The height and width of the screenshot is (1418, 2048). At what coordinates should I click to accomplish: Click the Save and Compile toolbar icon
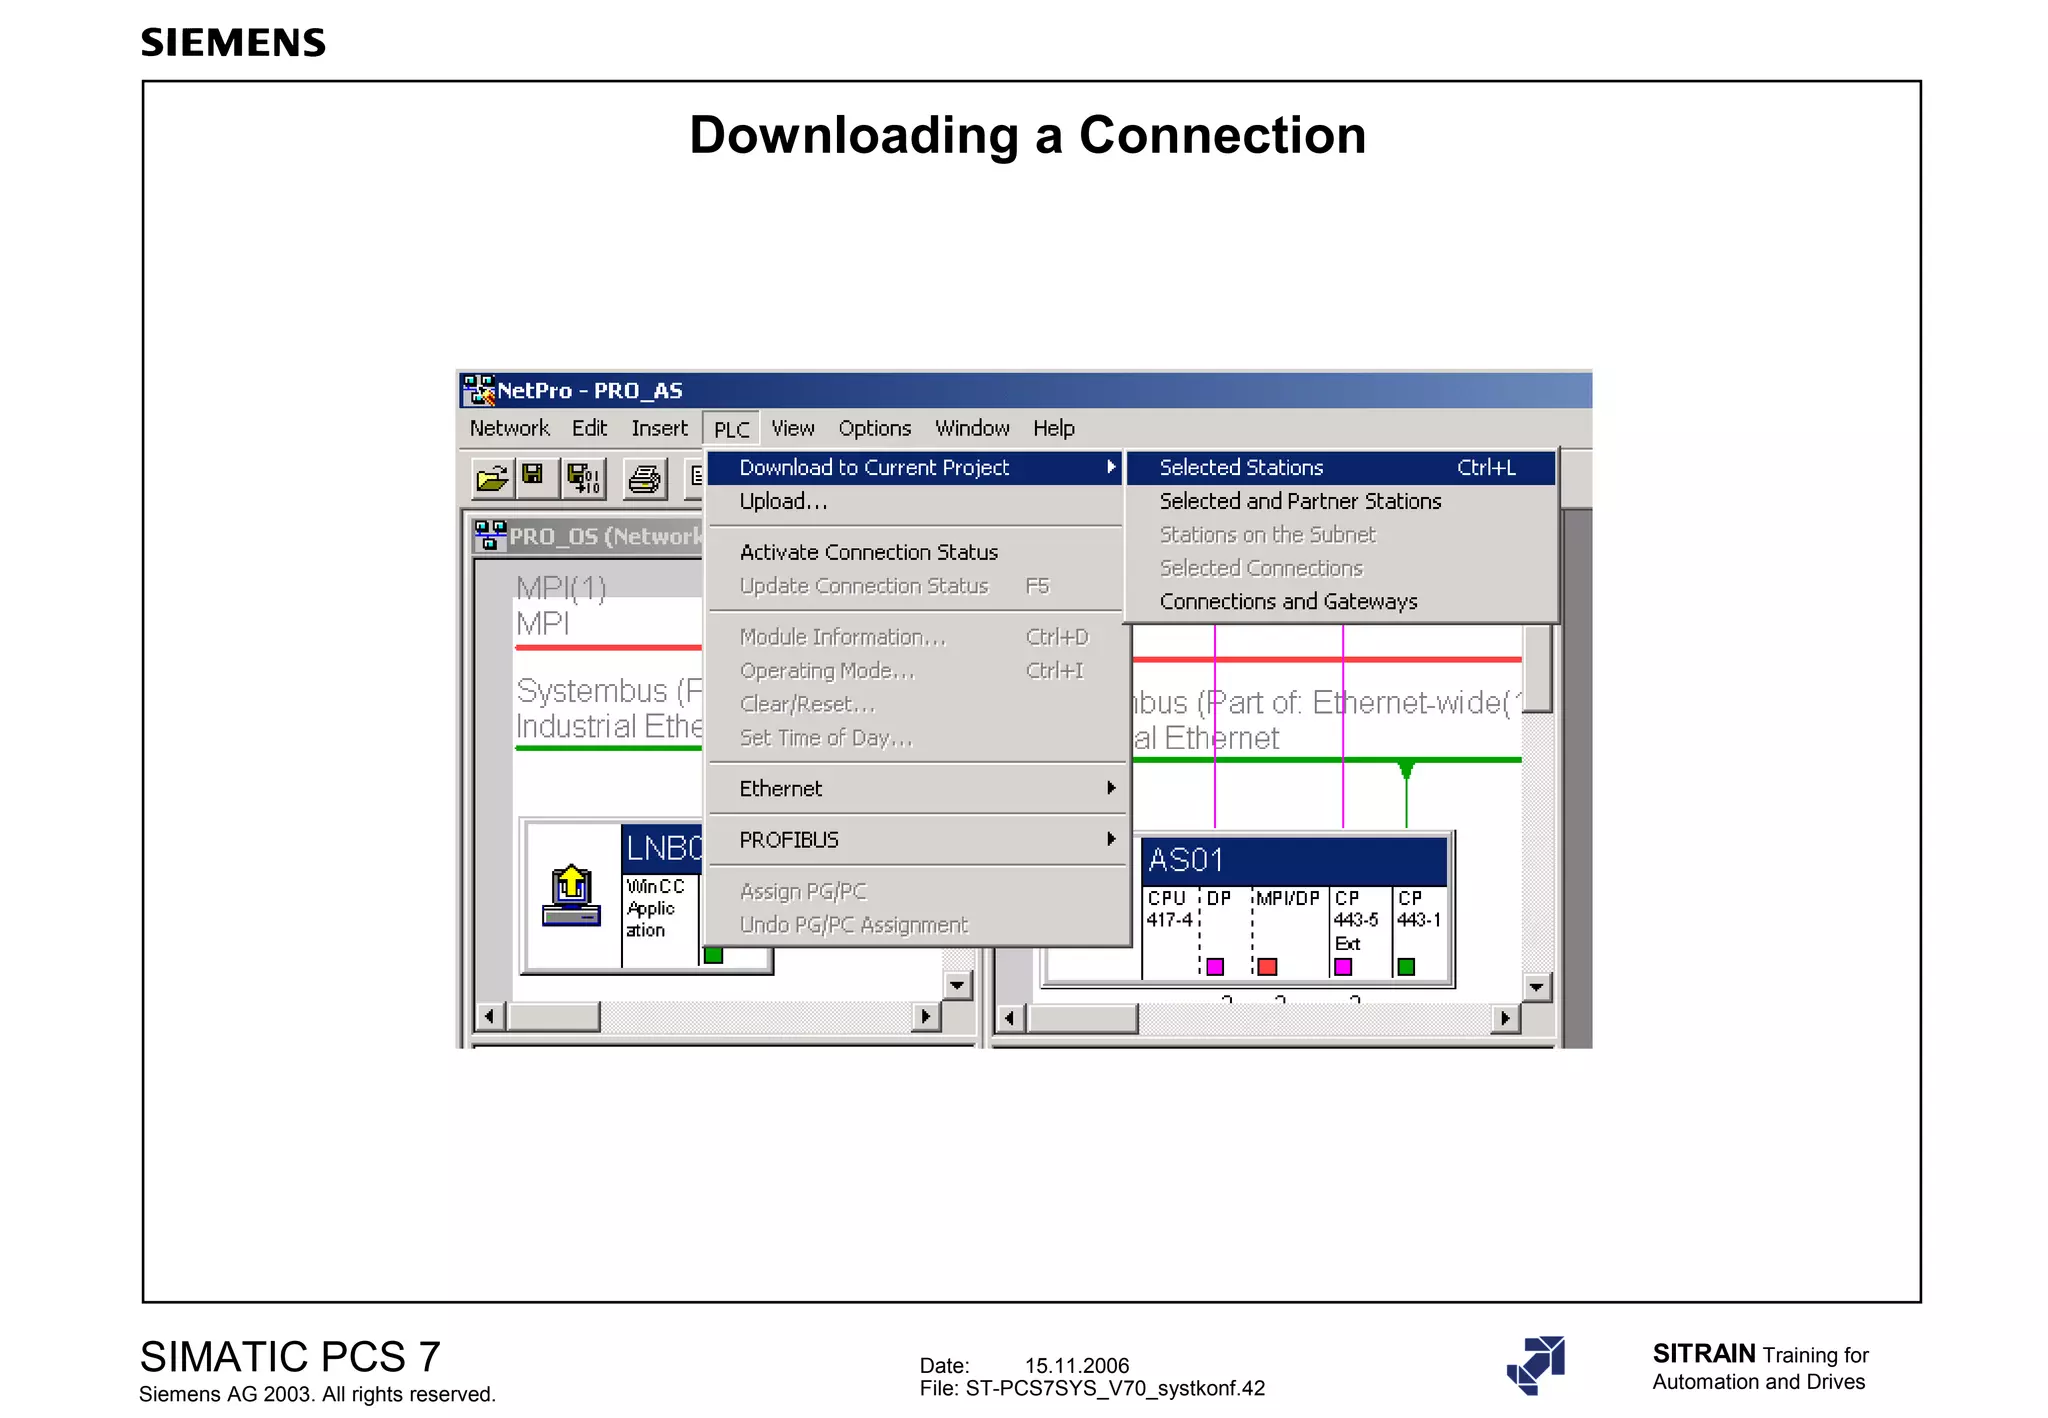(x=584, y=478)
